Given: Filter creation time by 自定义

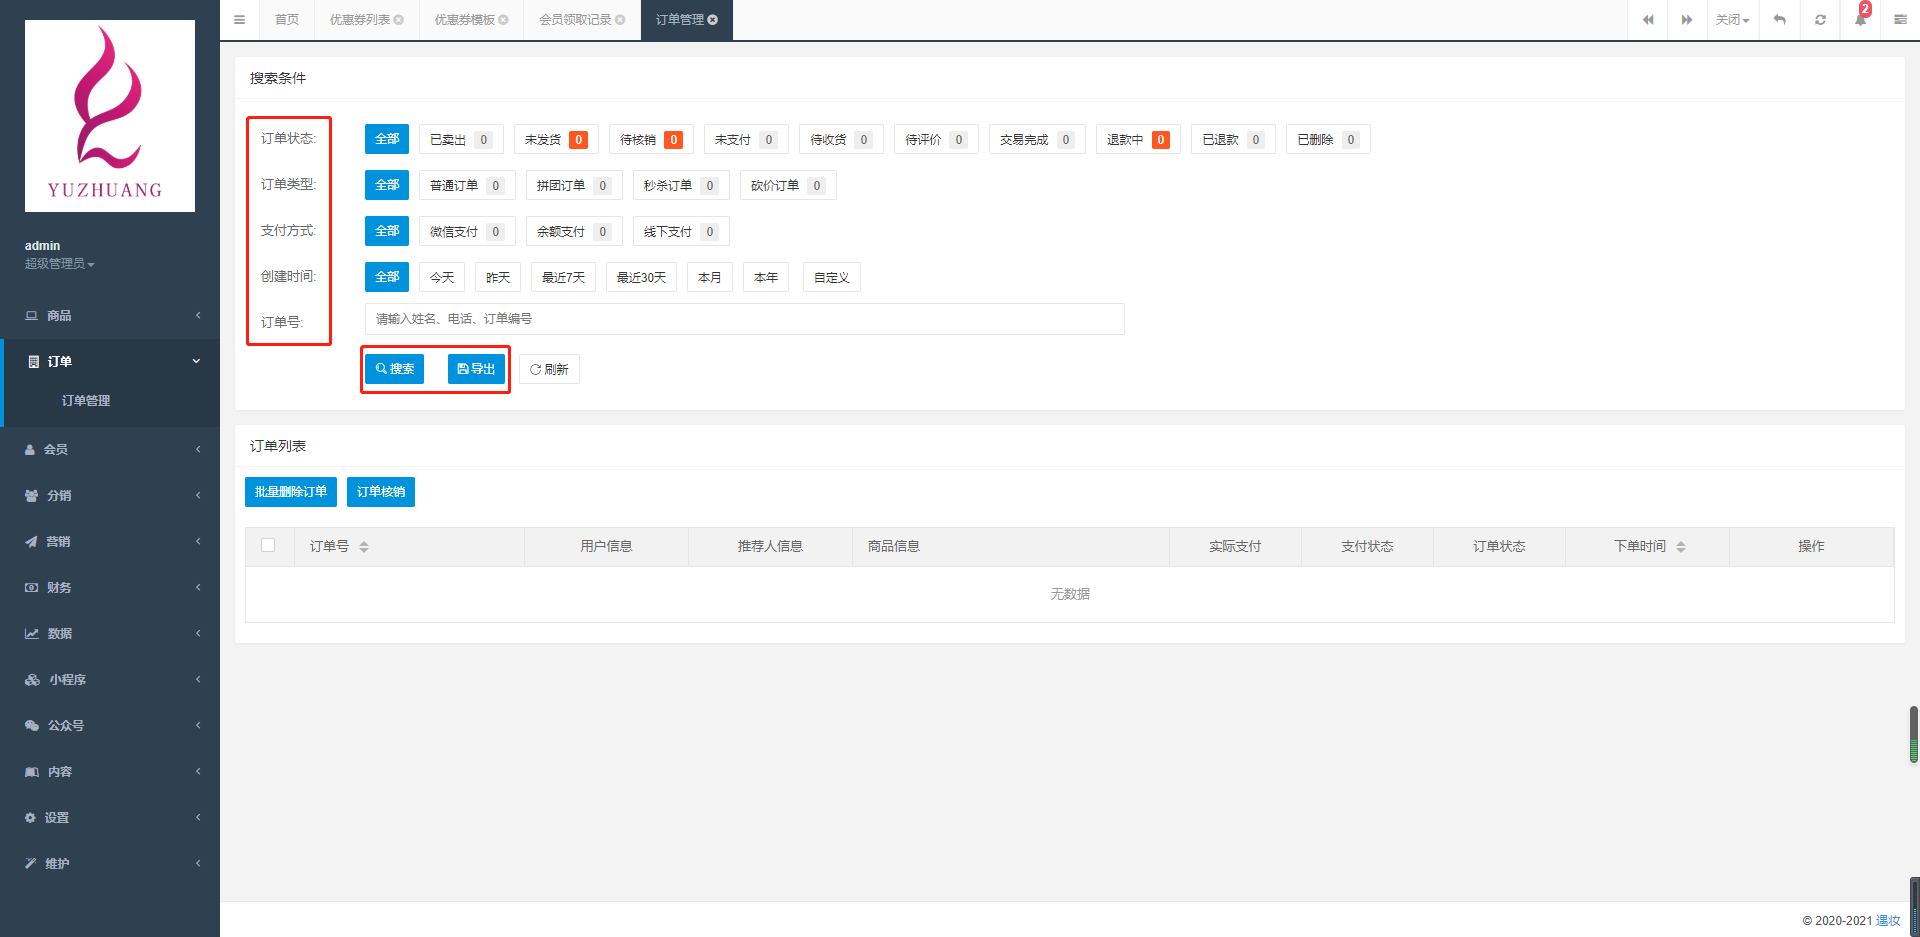Looking at the screenshot, I should [x=832, y=278].
